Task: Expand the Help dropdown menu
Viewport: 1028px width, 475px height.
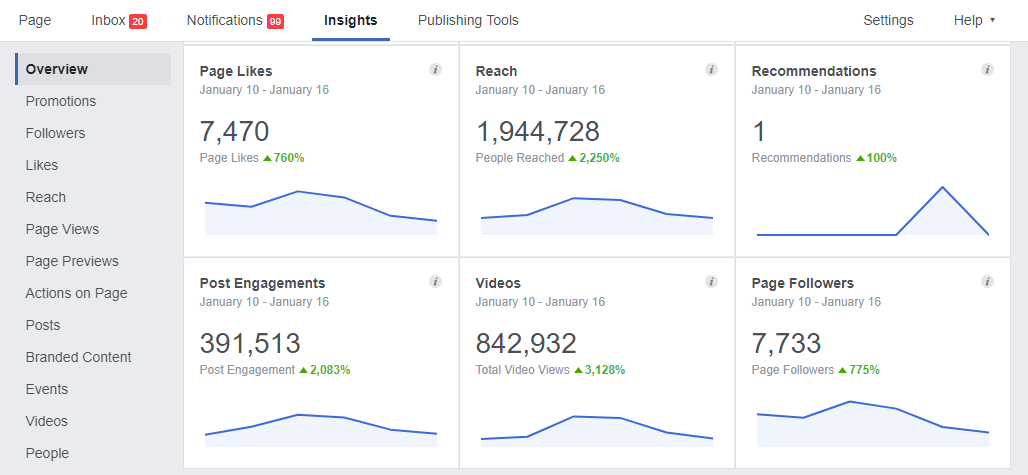Action: click(x=974, y=20)
